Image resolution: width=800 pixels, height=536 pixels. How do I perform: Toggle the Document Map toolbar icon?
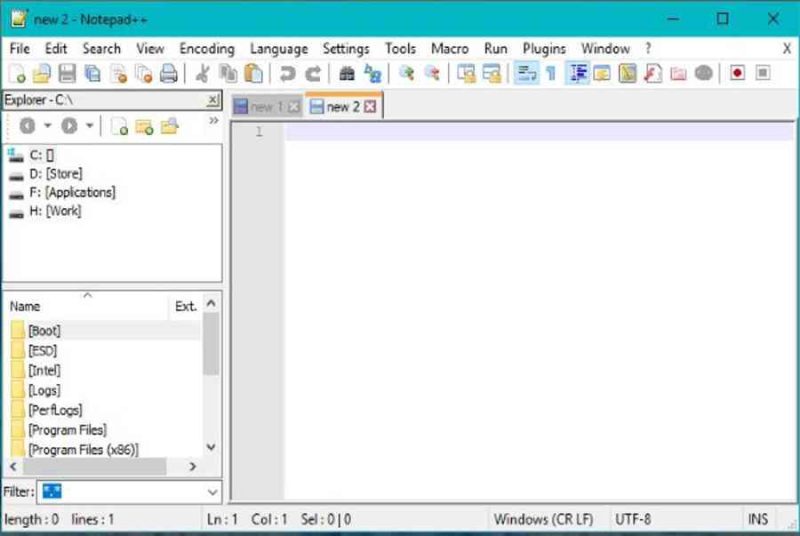tap(628, 73)
